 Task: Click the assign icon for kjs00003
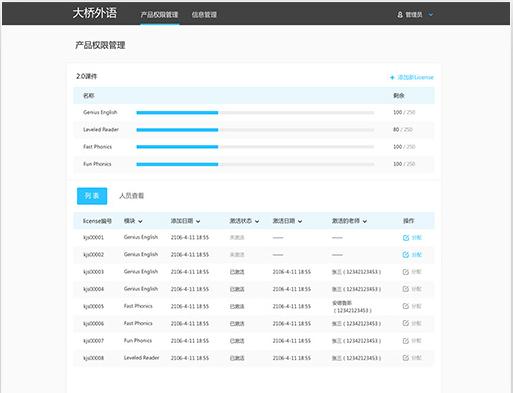406,272
